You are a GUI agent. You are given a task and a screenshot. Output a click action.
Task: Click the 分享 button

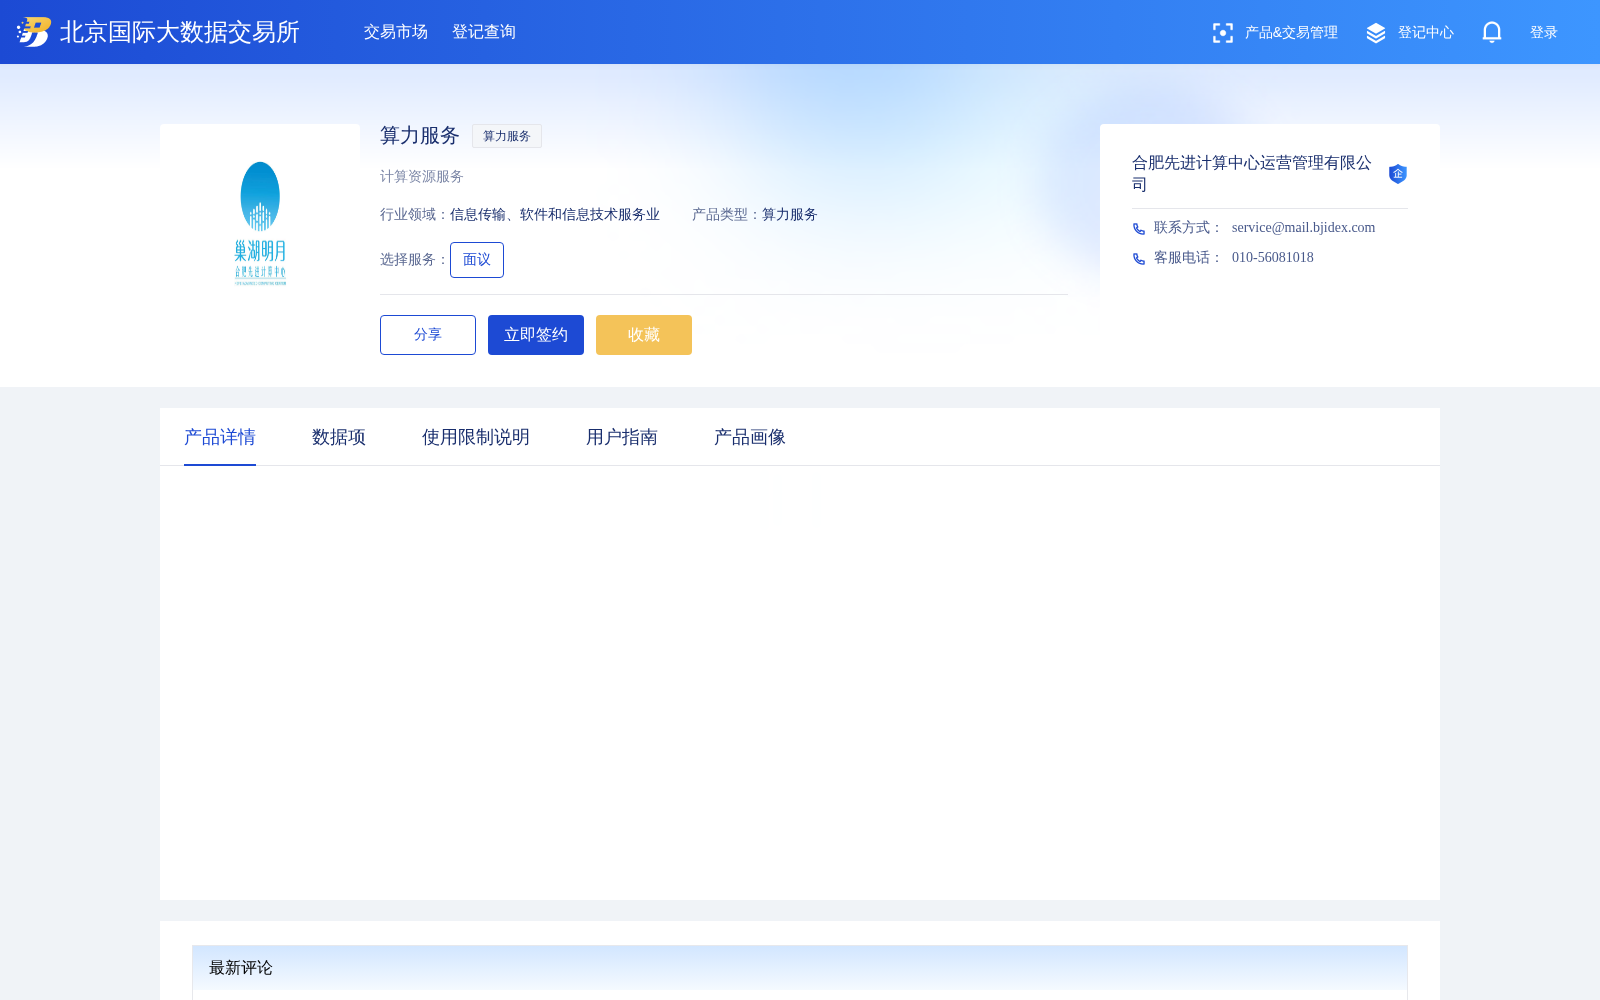click(x=428, y=335)
